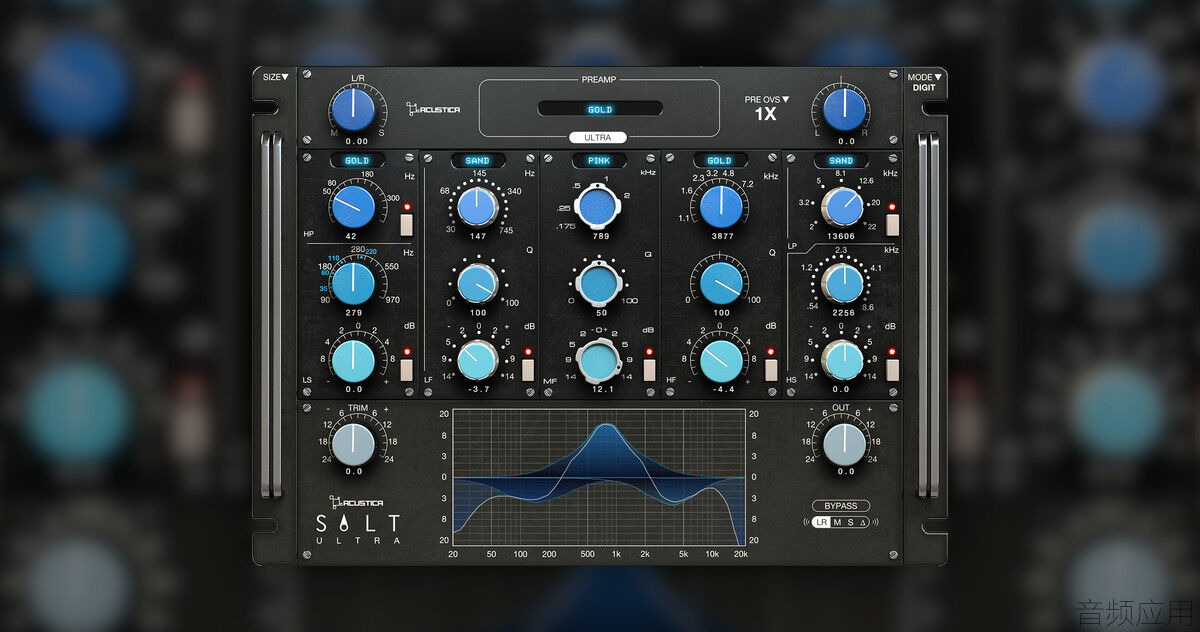Click the HF gain knob showing -4.4
Screen dimensions: 1200x632
[x=721, y=361]
